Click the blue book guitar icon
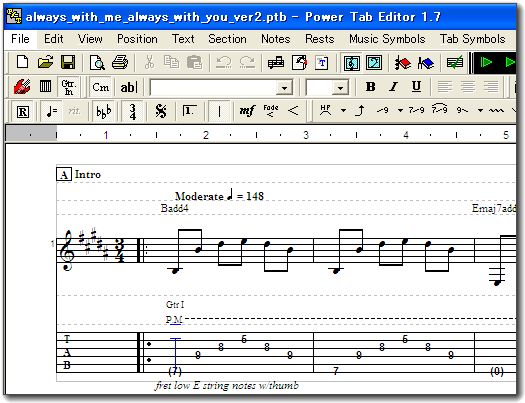 [426, 63]
